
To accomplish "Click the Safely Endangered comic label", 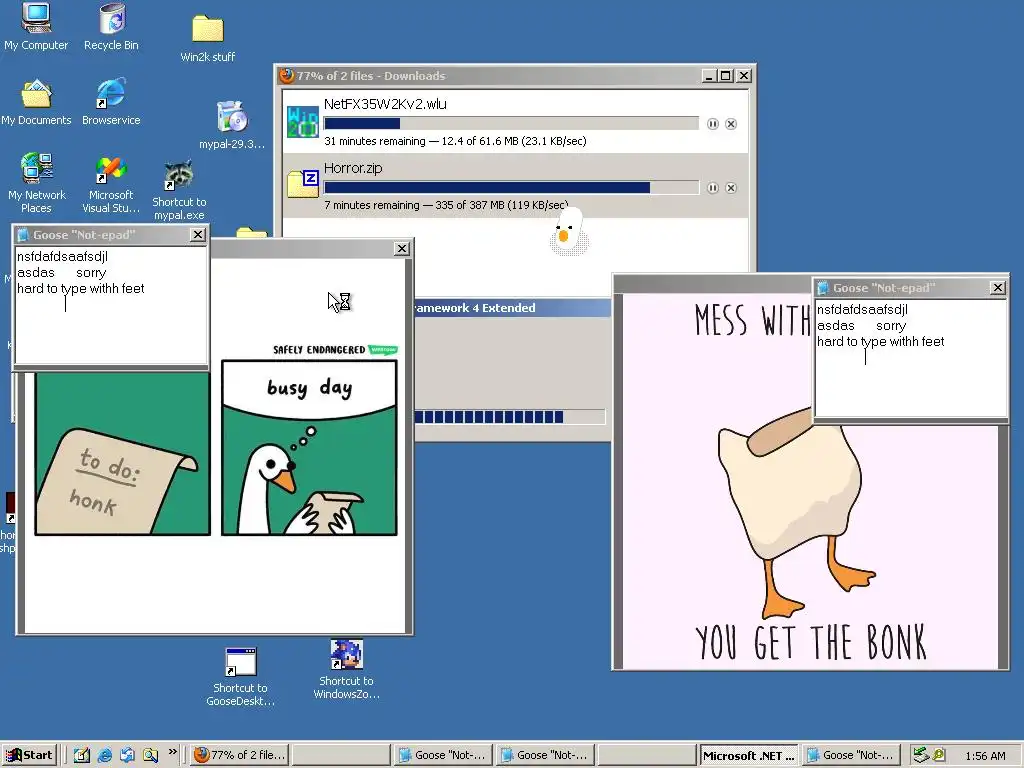I will [x=335, y=349].
